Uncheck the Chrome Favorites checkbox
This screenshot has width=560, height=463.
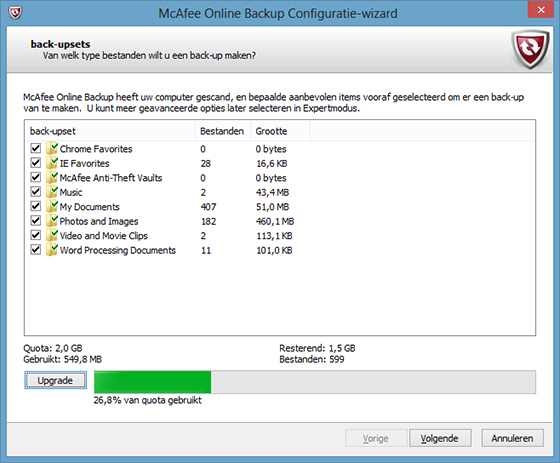pyautogui.click(x=36, y=148)
